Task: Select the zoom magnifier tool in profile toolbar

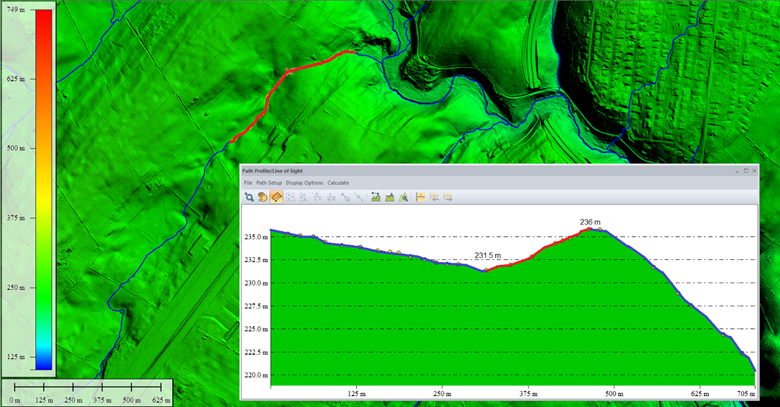Action: pos(248,197)
